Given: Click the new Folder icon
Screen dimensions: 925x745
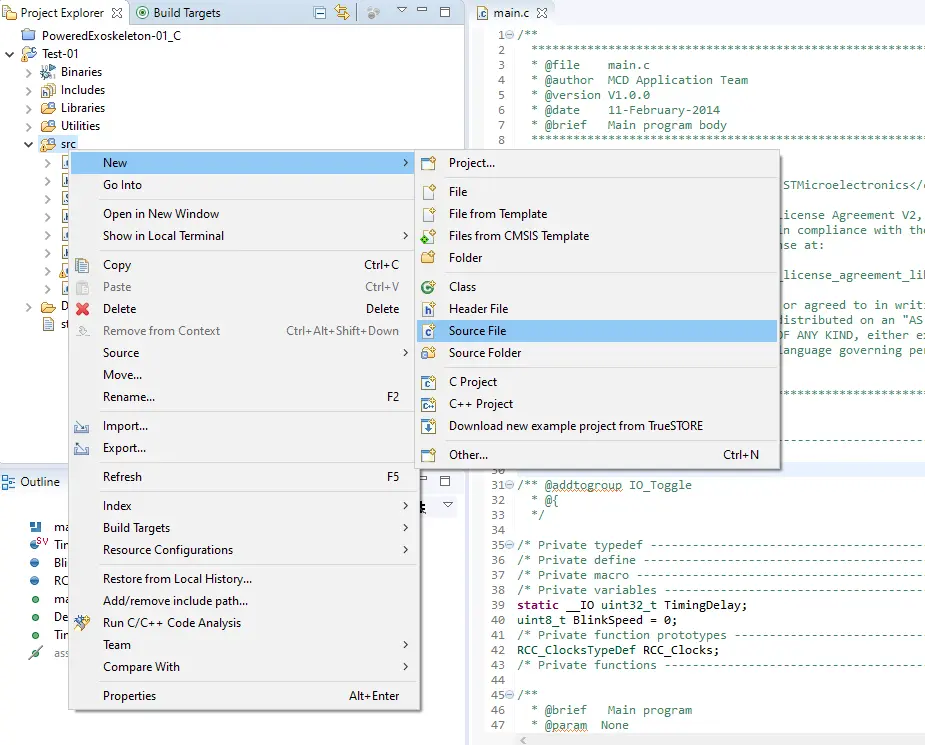Looking at the screenshot, I should [x=428, y=258].
